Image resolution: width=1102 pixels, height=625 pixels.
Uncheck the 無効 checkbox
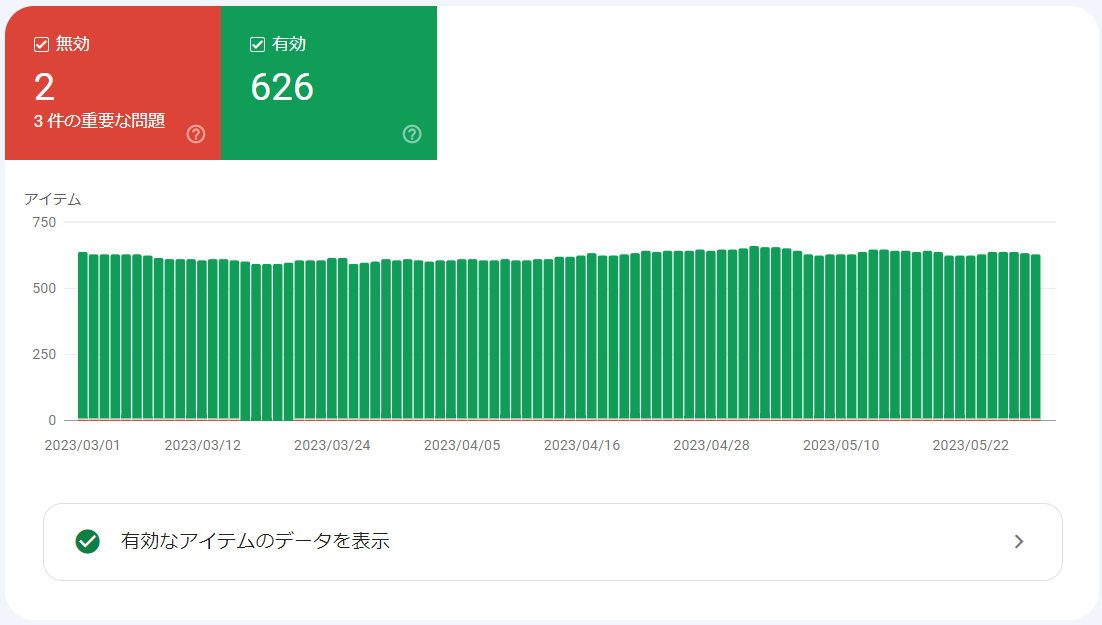[x=42, y=44]
